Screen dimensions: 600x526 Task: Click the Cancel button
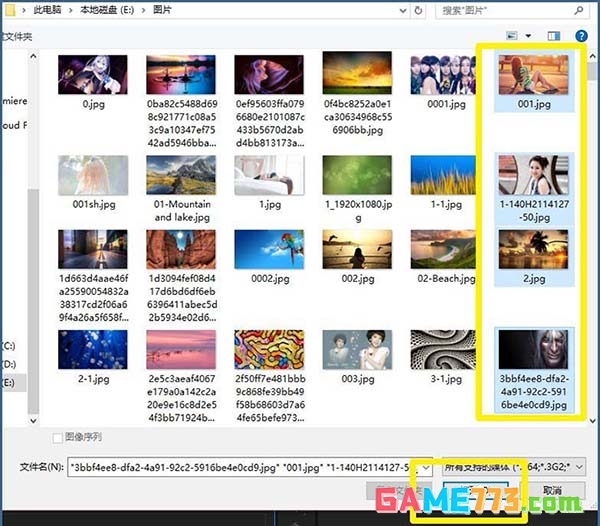[x=552, y=490]
